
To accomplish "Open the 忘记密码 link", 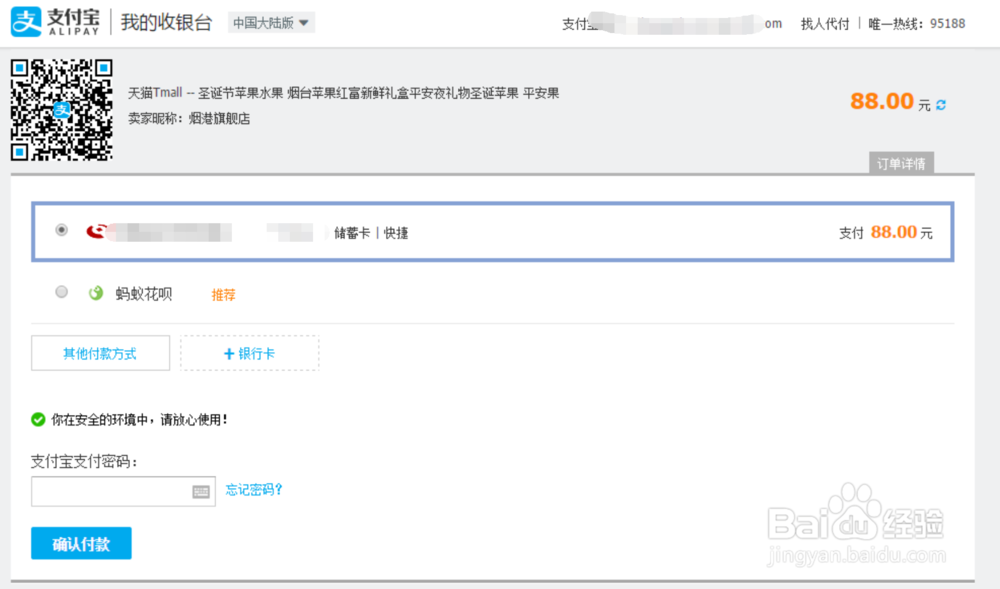I will click(x=253, y=491).
